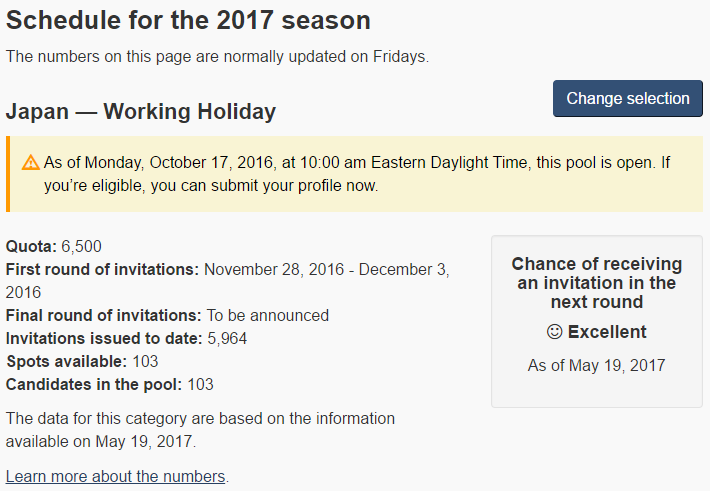The image size is (710, 491).
Task: Click the Quota value 6,500
Action: 82,246
